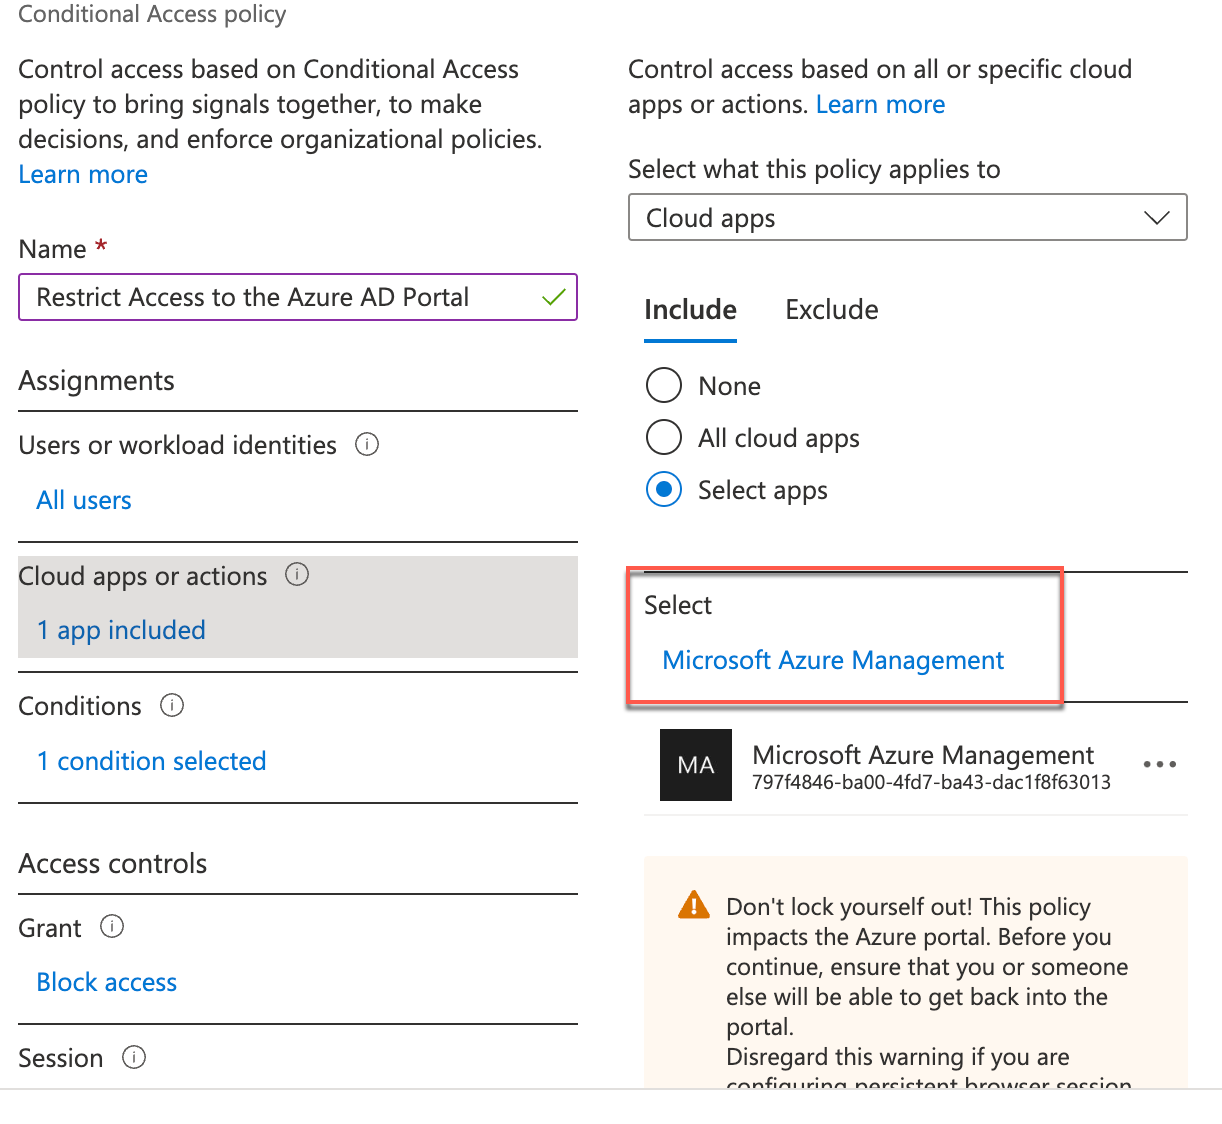Click the Session section label
Viewport: 1222px width, 1124px height.
pyautogui.click(x=61, y=1058)
